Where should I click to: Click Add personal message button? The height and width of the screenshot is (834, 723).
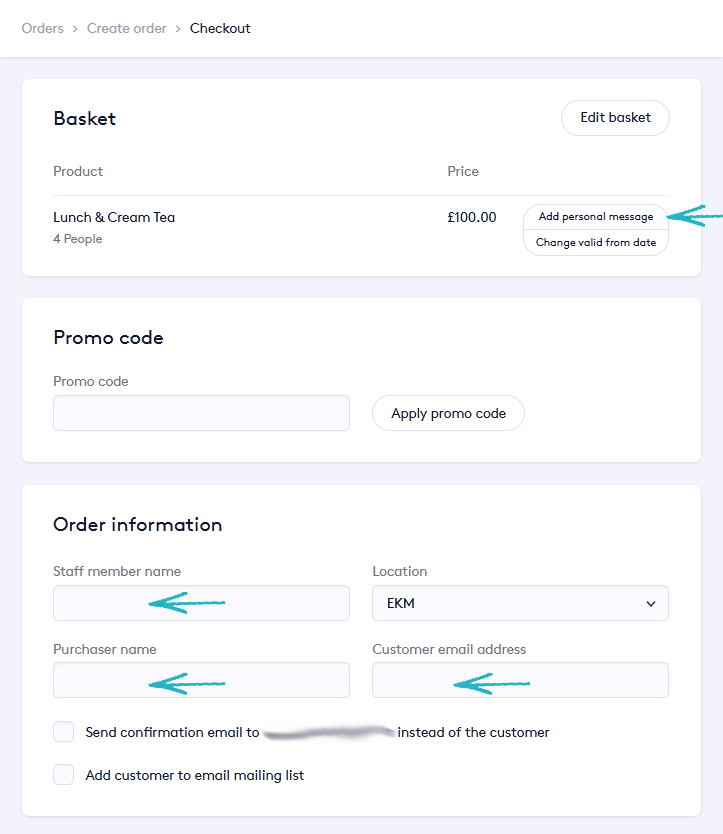[595, 217]
